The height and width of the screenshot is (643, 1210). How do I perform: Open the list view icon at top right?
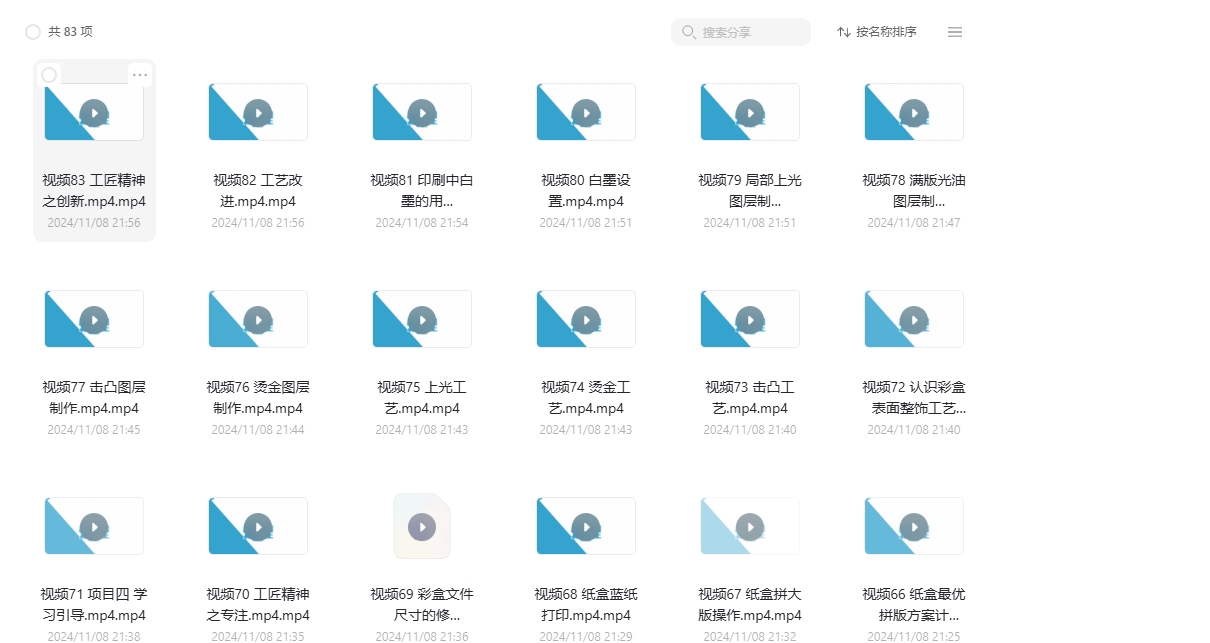tap(955, 31)
